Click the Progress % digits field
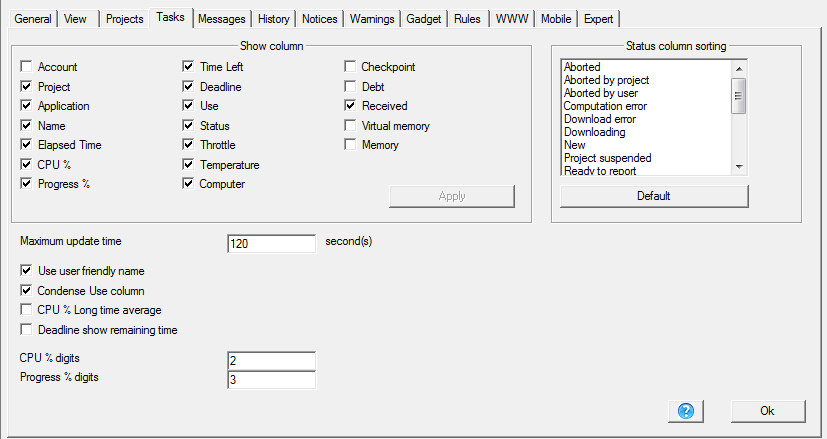Viewport: 827px width, 439px height. click(272, 380)
